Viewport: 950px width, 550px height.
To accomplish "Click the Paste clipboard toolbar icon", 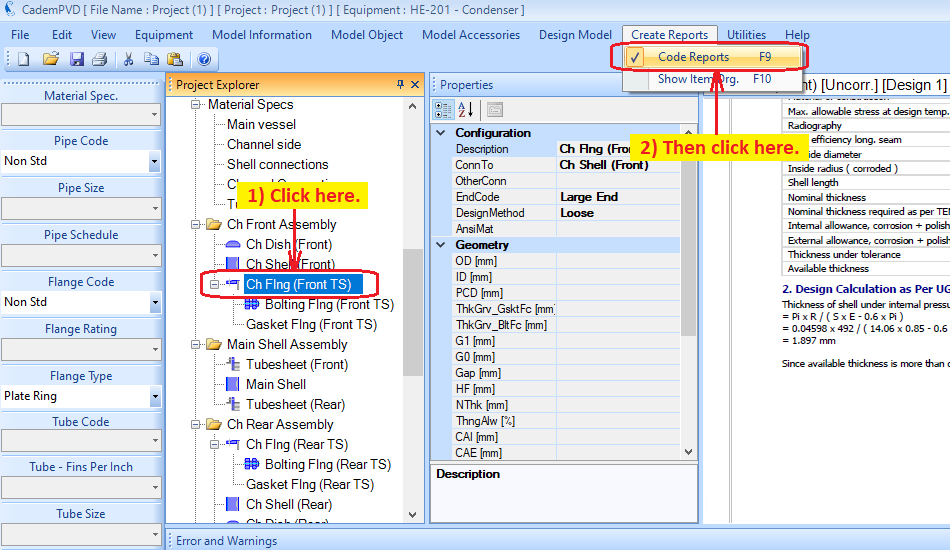I will [175, 59].
